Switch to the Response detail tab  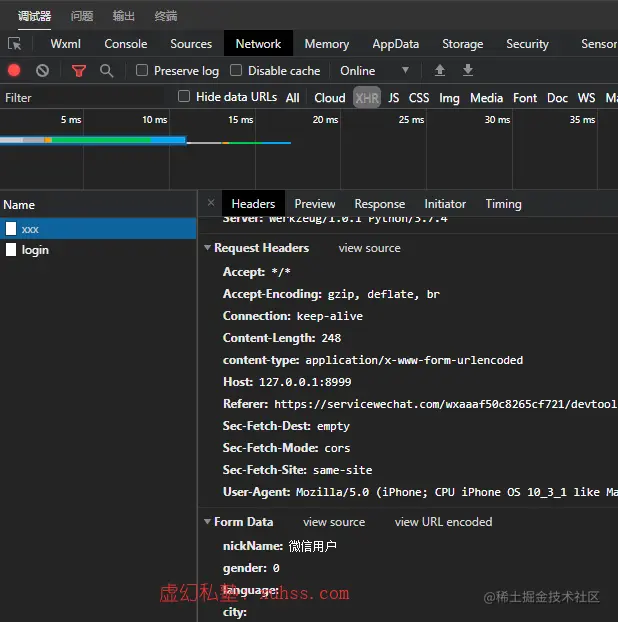click(x=380, y=203)
